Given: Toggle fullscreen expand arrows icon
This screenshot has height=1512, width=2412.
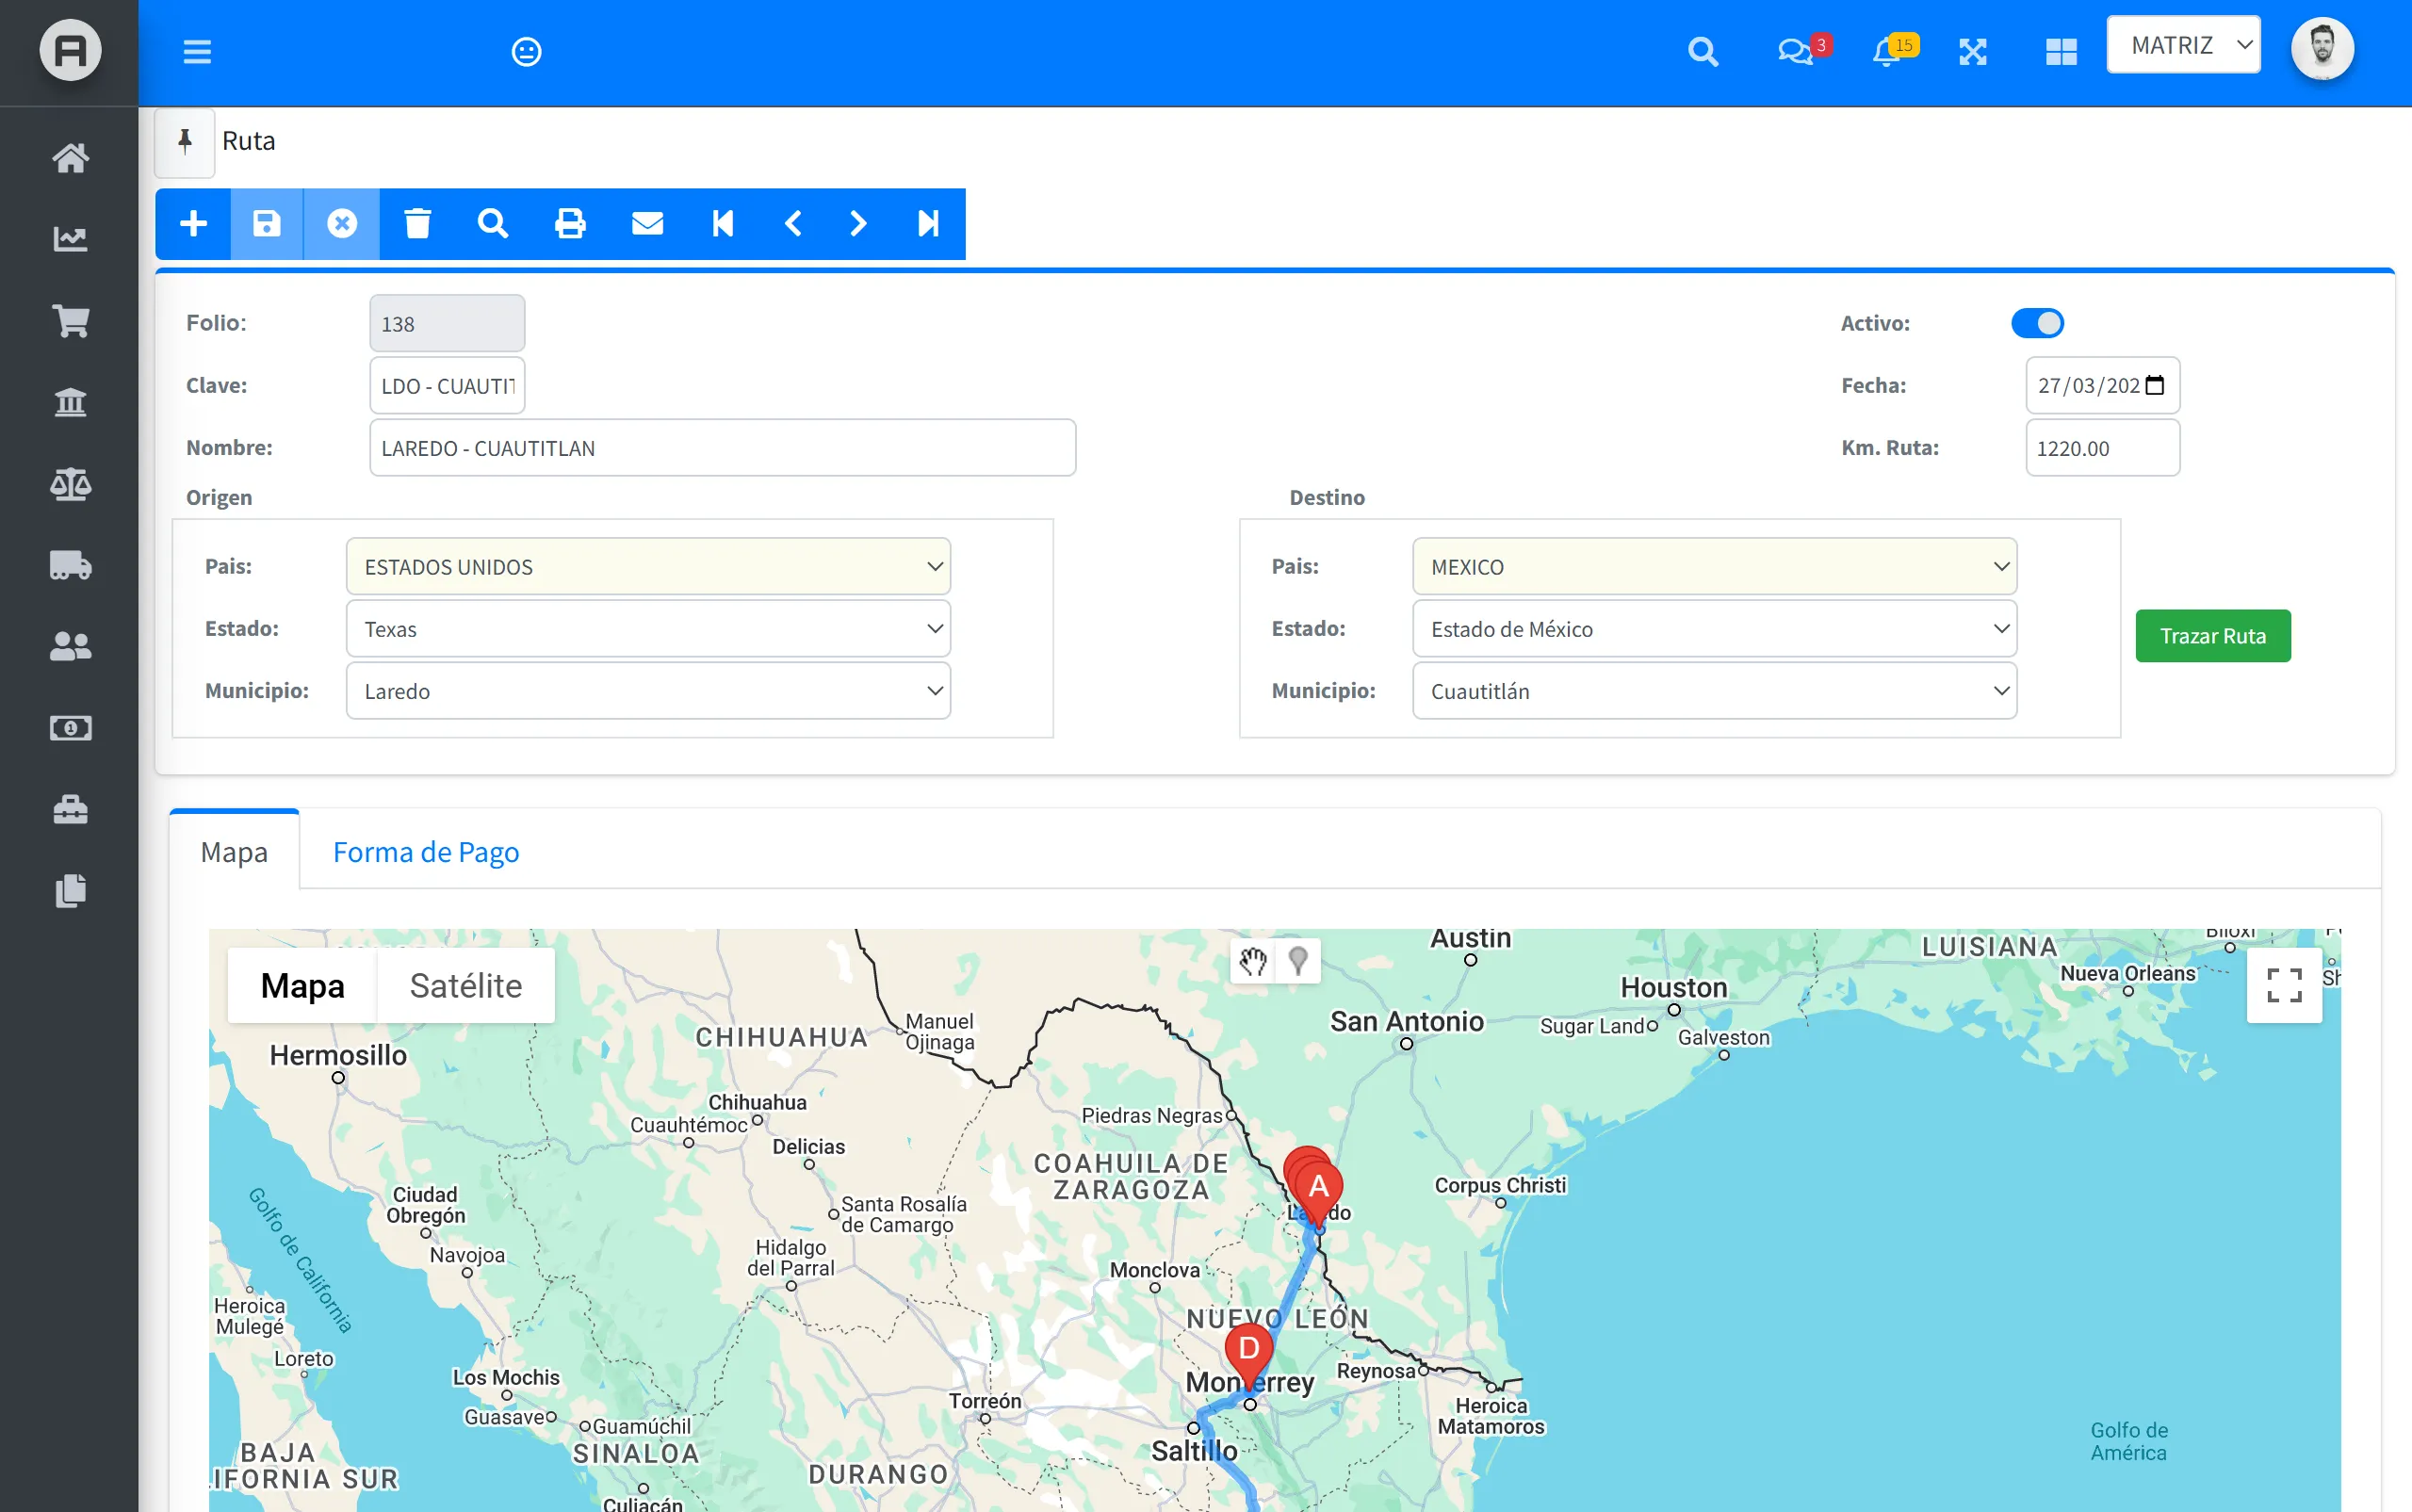Looking at the screenshot, I should [1972, 51].
